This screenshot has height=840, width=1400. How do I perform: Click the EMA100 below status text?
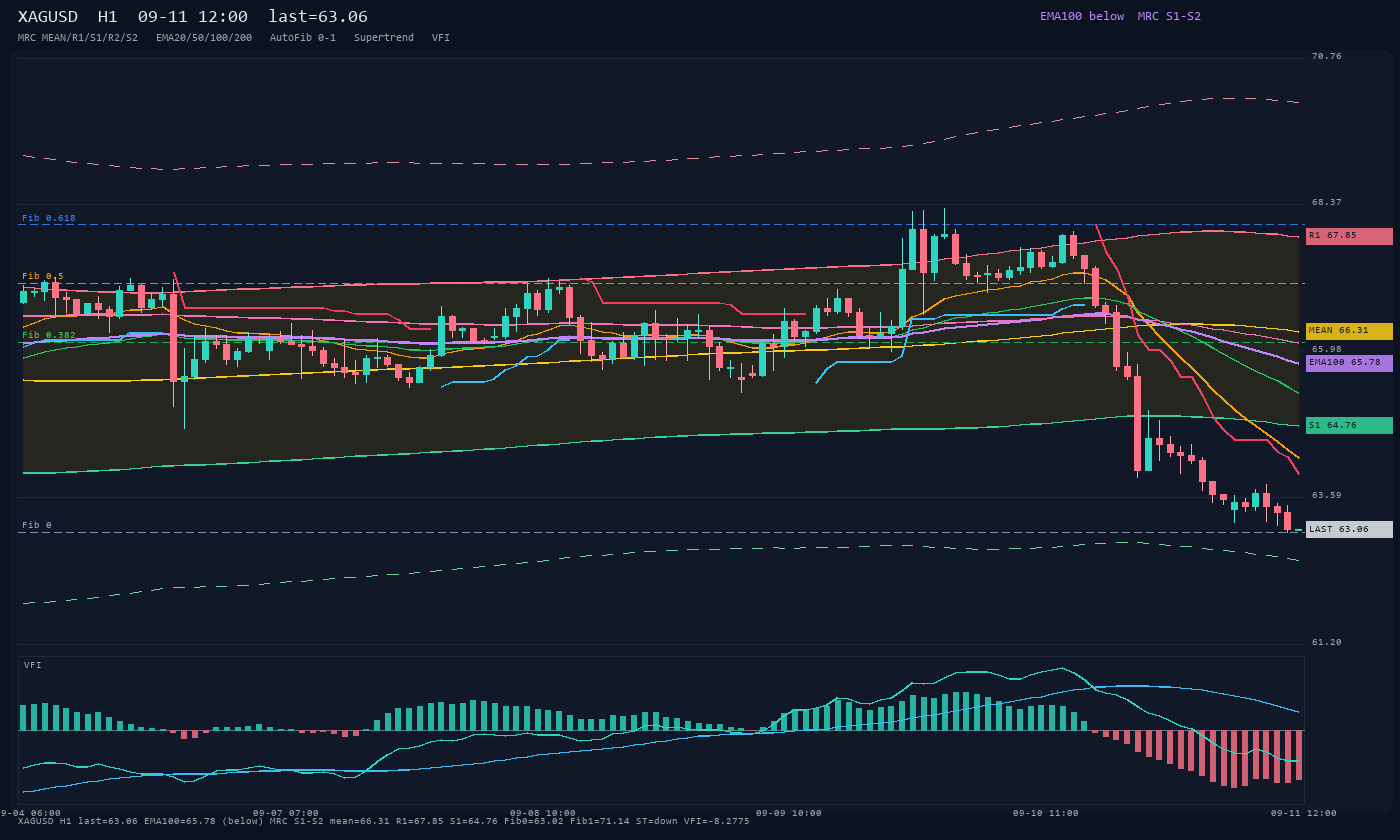(x=1082, y=16)
